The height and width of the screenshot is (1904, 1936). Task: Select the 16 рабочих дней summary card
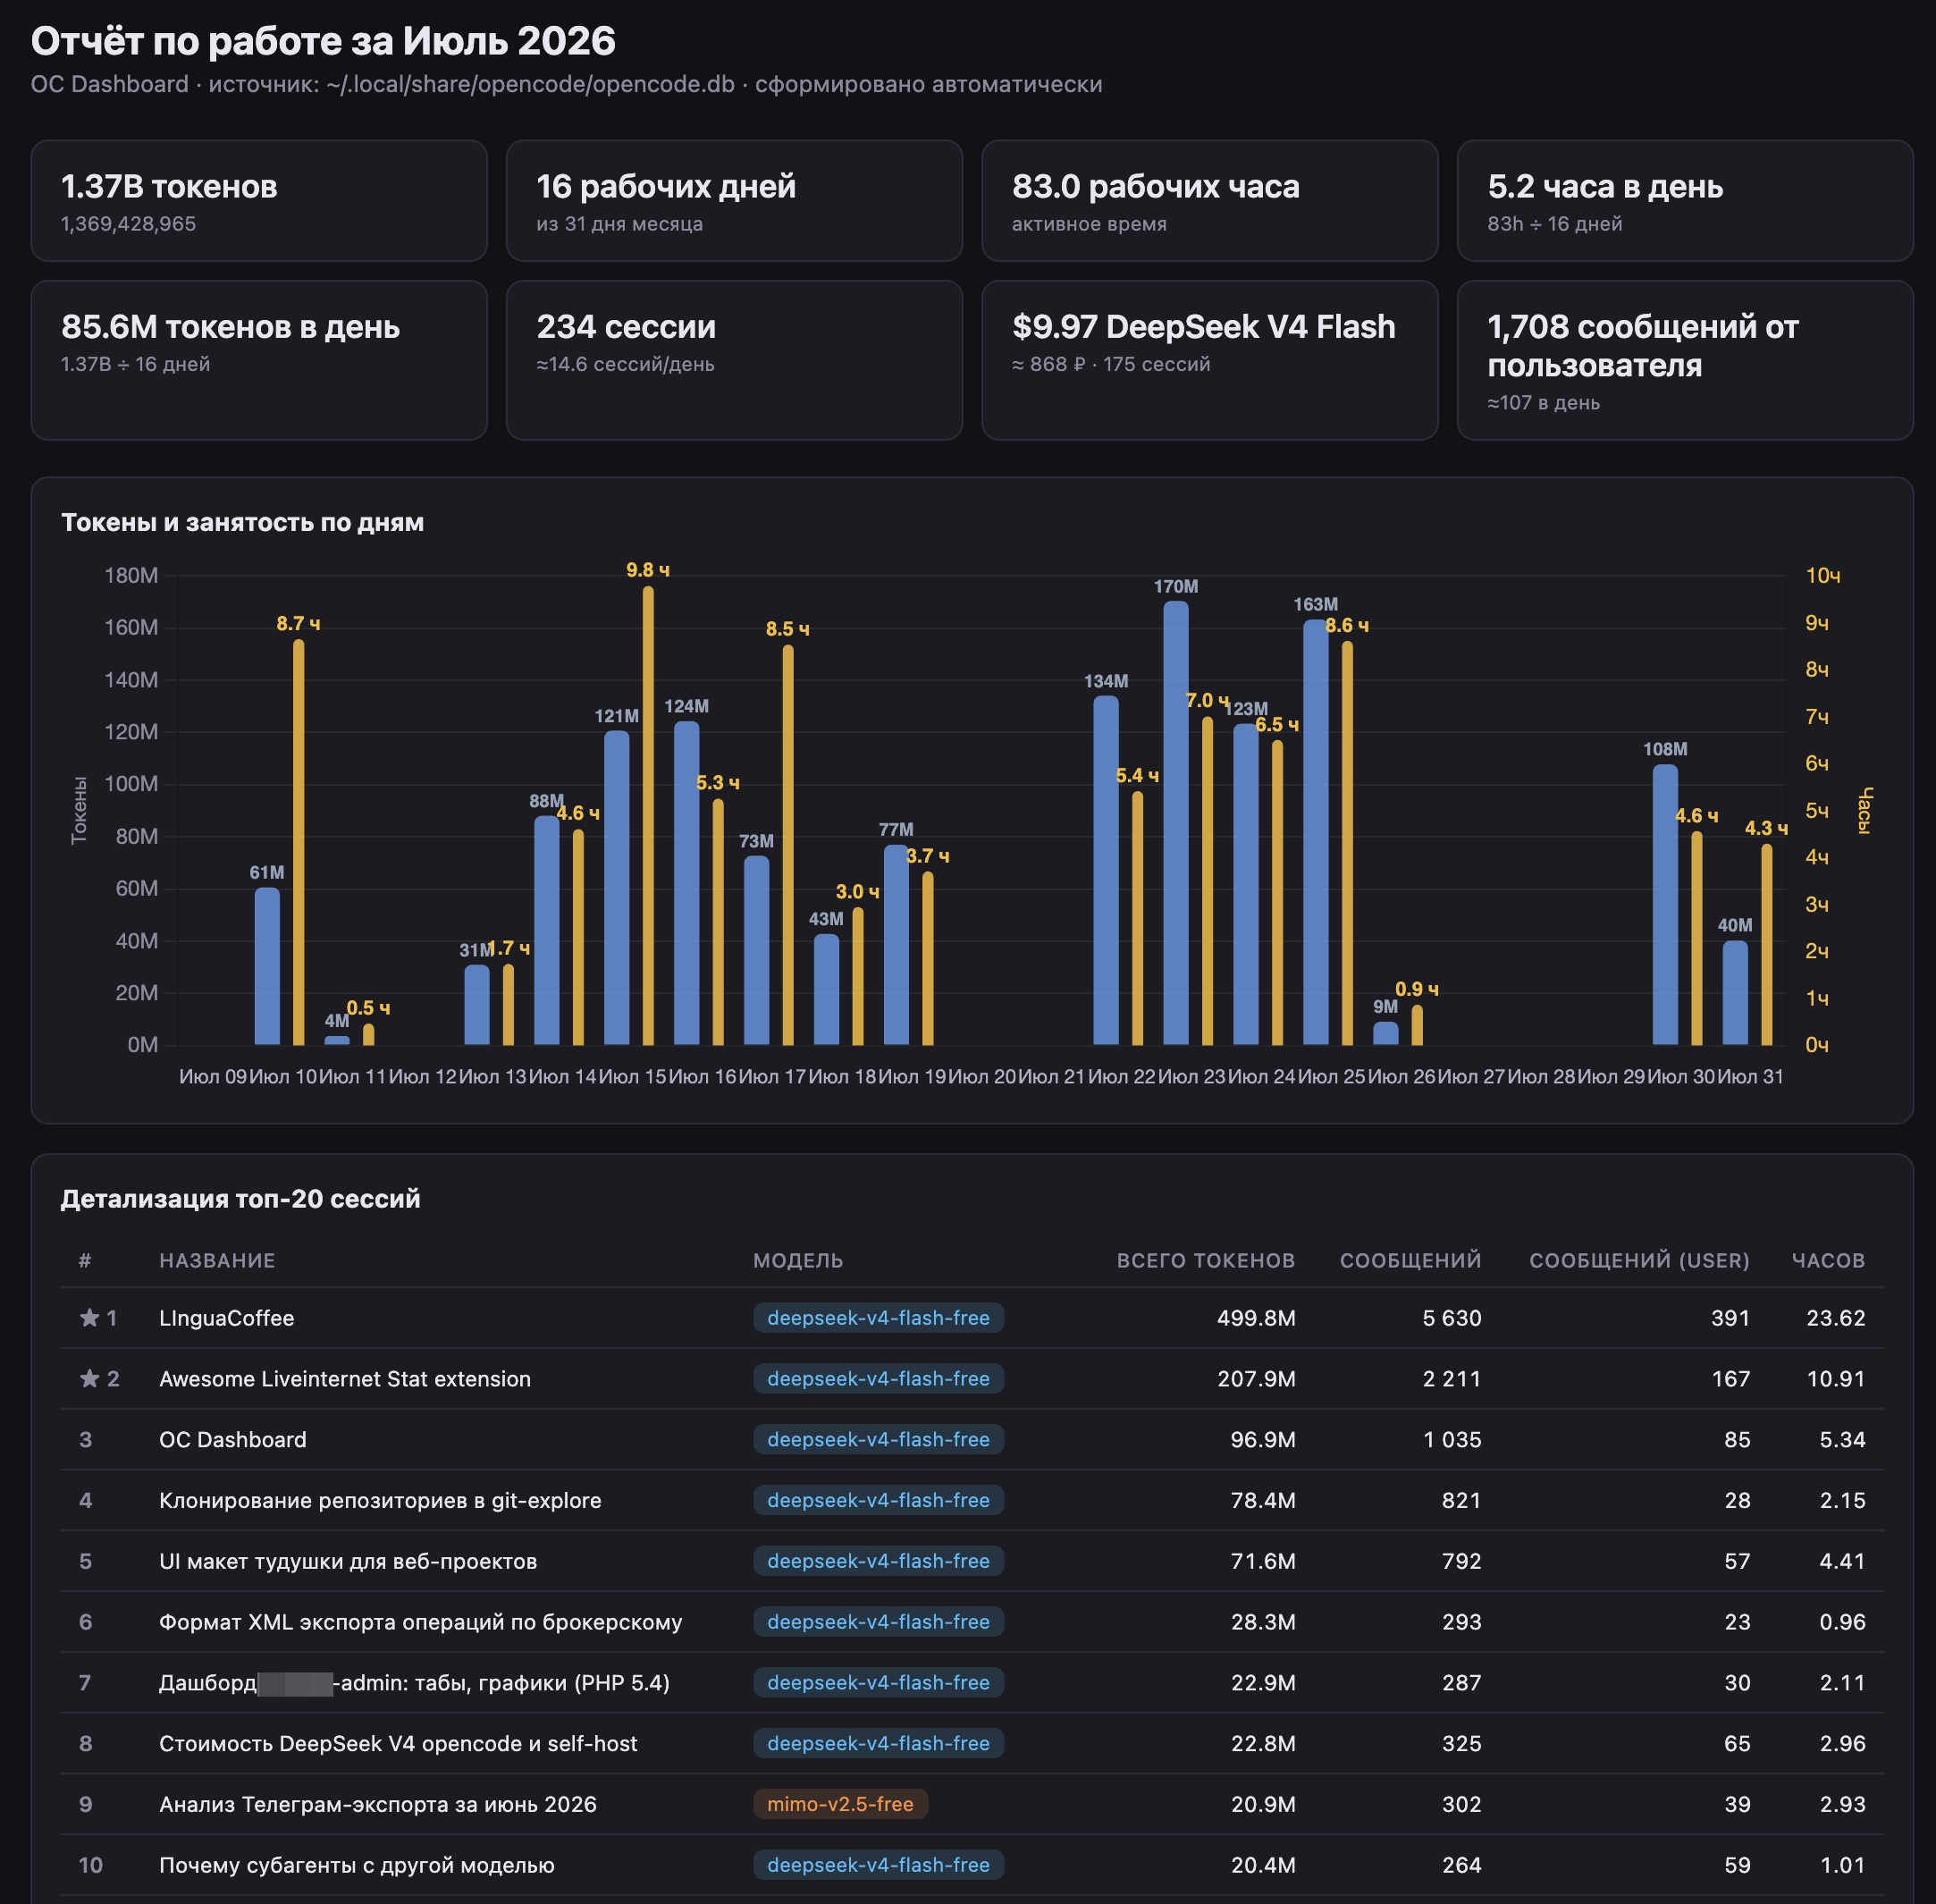click(x=734, y=201)
